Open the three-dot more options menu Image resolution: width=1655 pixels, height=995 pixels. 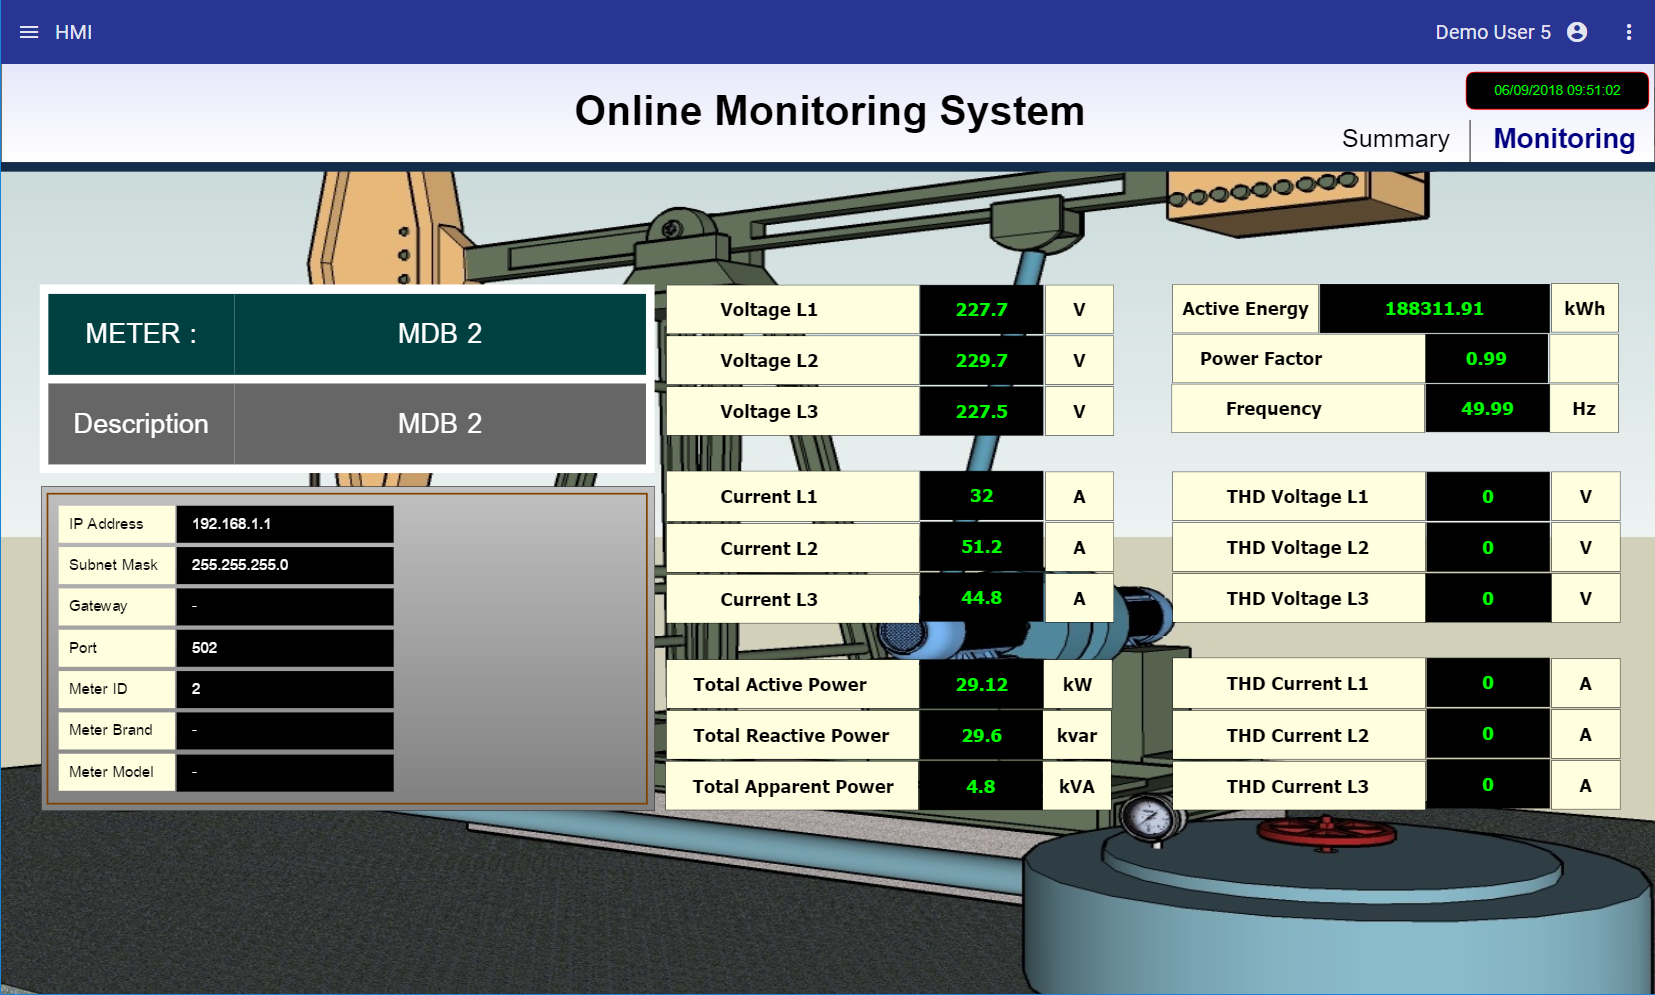[x=1629, y=32]
